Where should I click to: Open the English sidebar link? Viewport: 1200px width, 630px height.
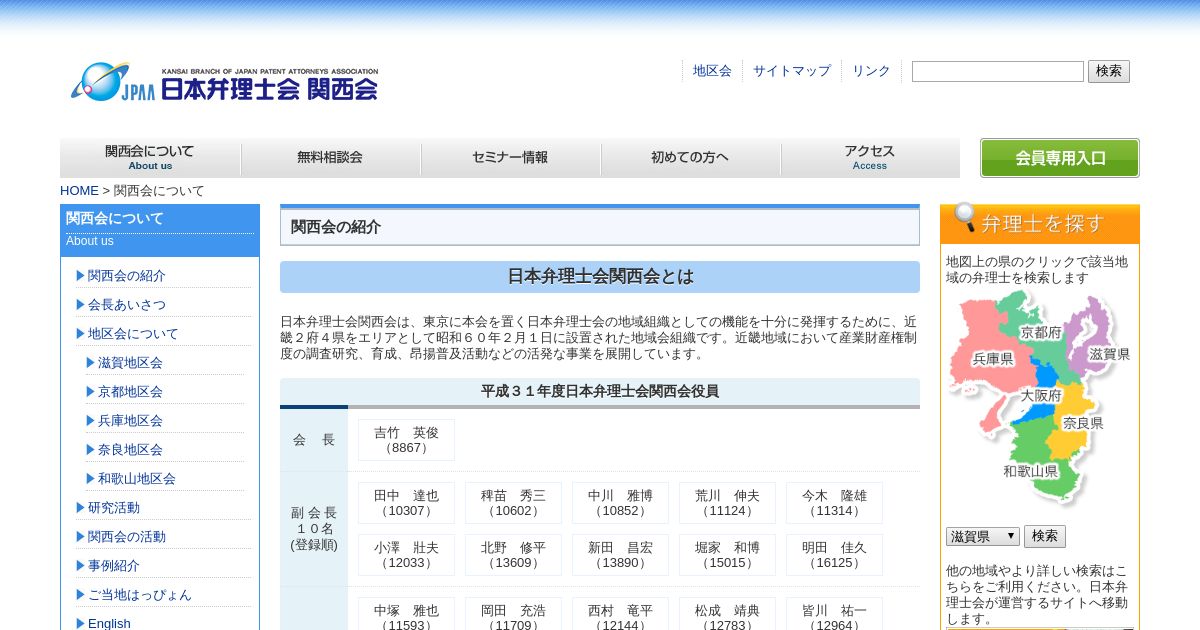point(109,623)
